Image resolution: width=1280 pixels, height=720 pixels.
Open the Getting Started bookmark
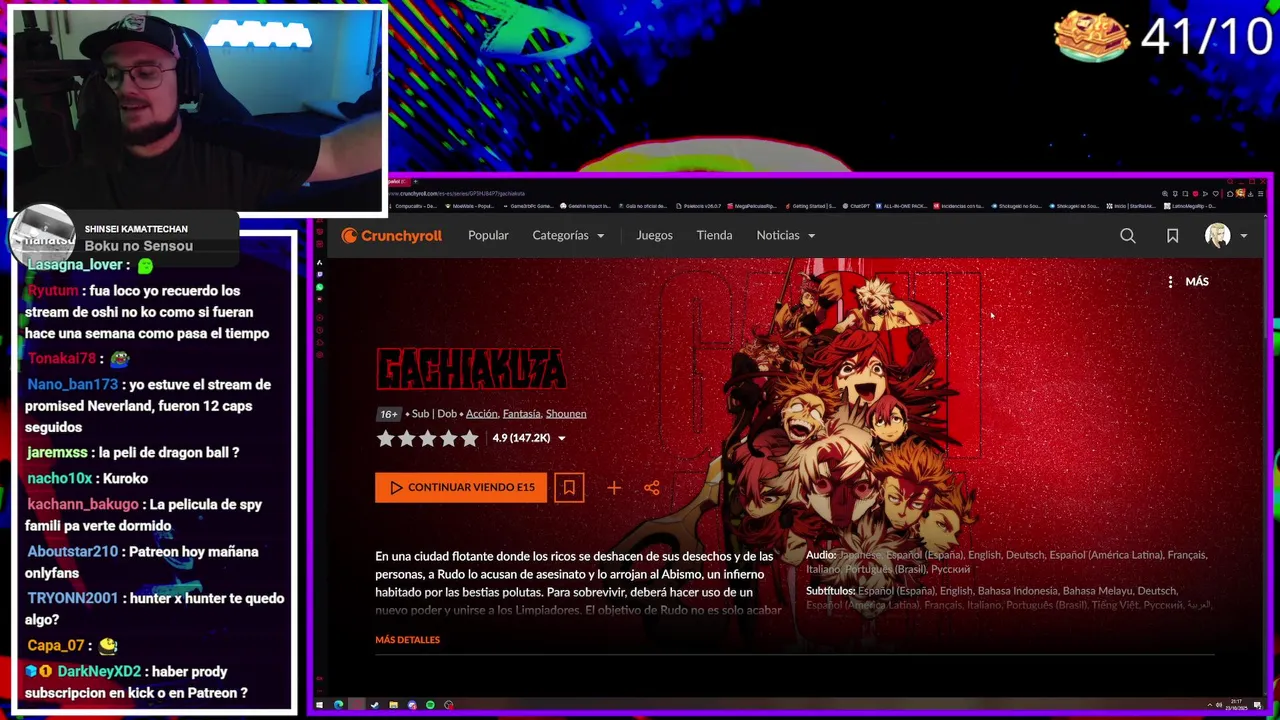point(811,206)
